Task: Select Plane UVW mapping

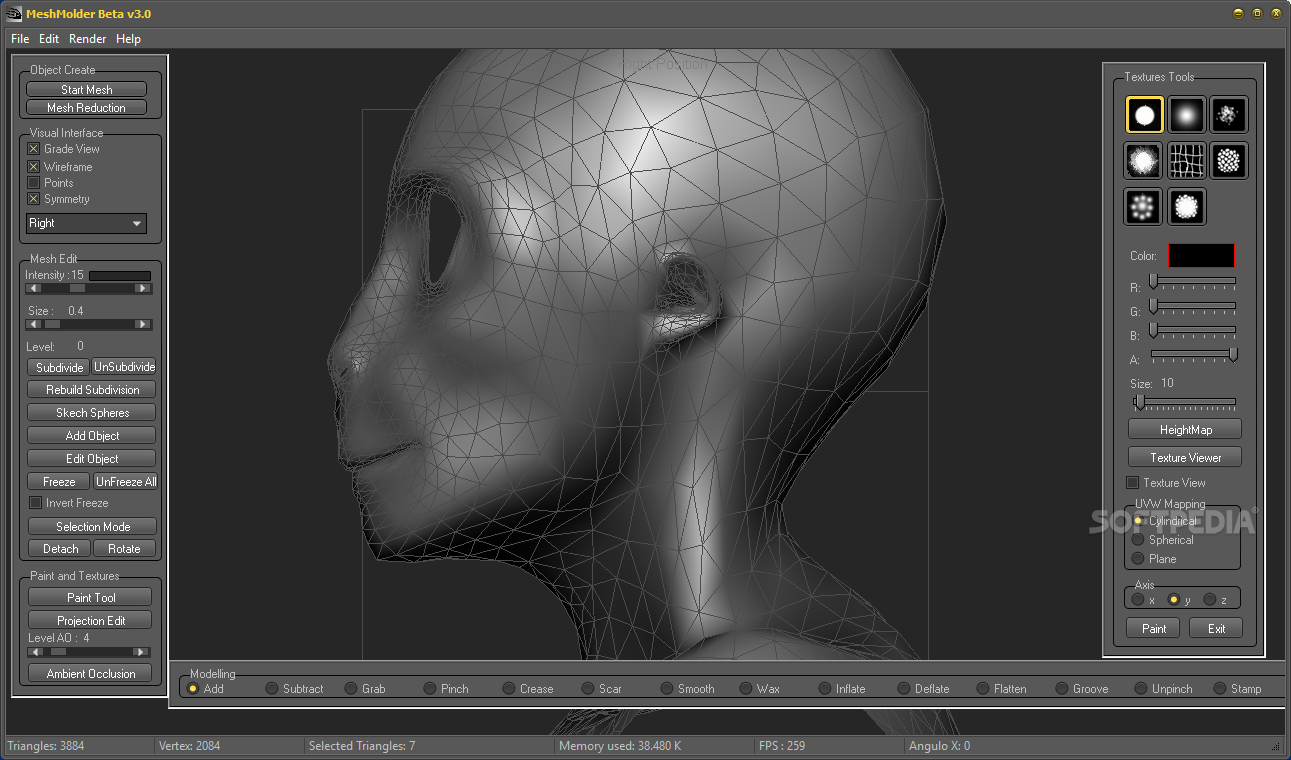Action: (x=1137, y=558)
